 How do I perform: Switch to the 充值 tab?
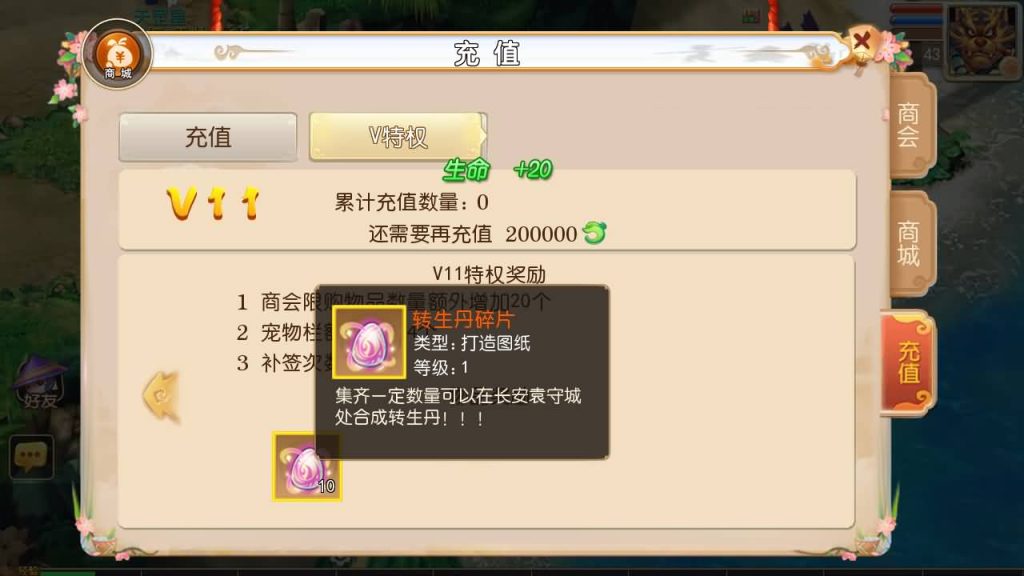click(208, 137)
